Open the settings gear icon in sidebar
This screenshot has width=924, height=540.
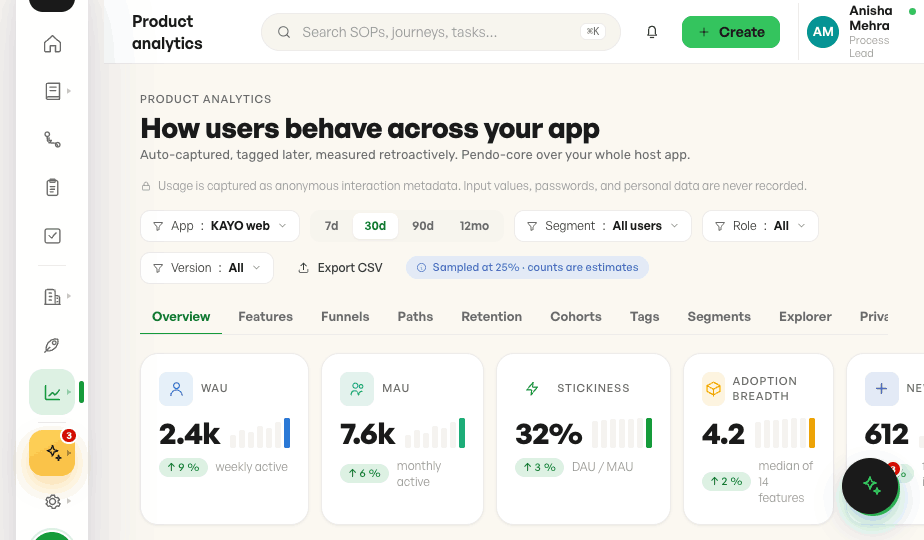52,501
